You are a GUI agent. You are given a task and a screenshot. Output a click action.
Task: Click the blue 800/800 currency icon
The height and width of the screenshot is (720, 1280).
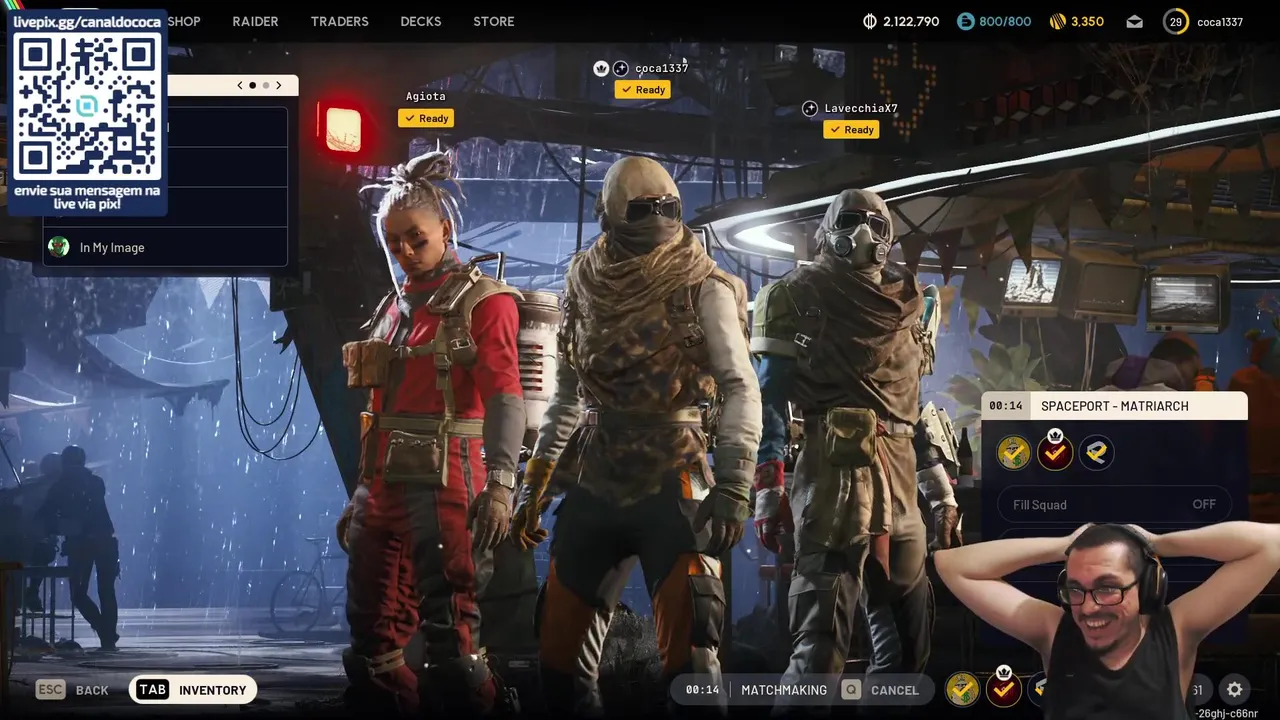coord(965,21)
